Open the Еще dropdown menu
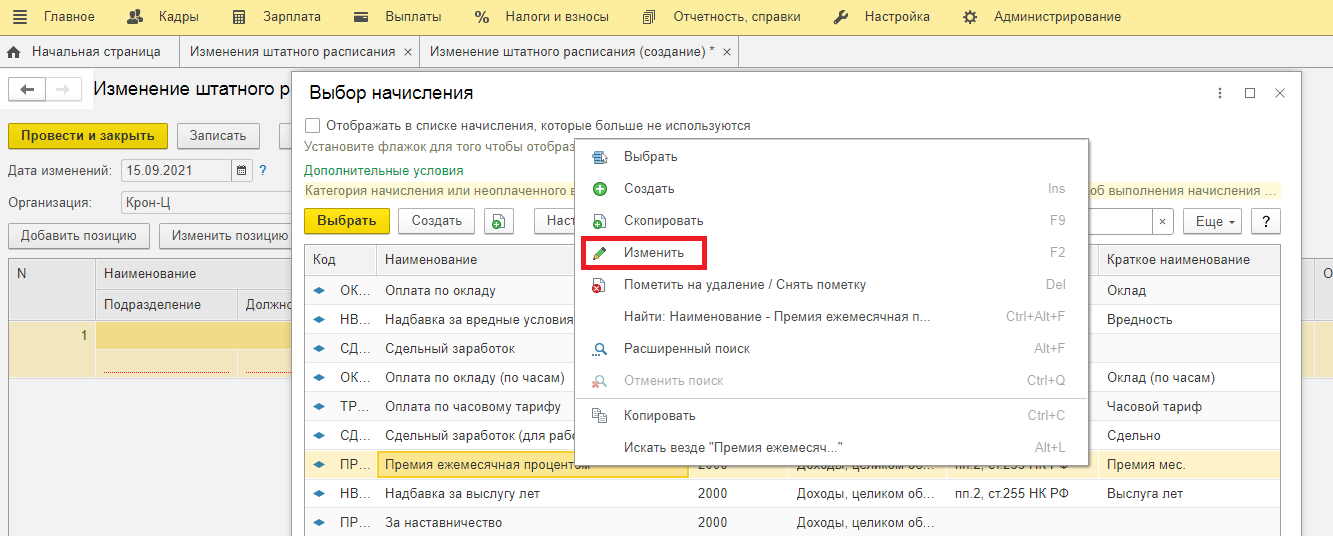The width and height of the screenshot is (1333, 536). tap(1211, 221)
